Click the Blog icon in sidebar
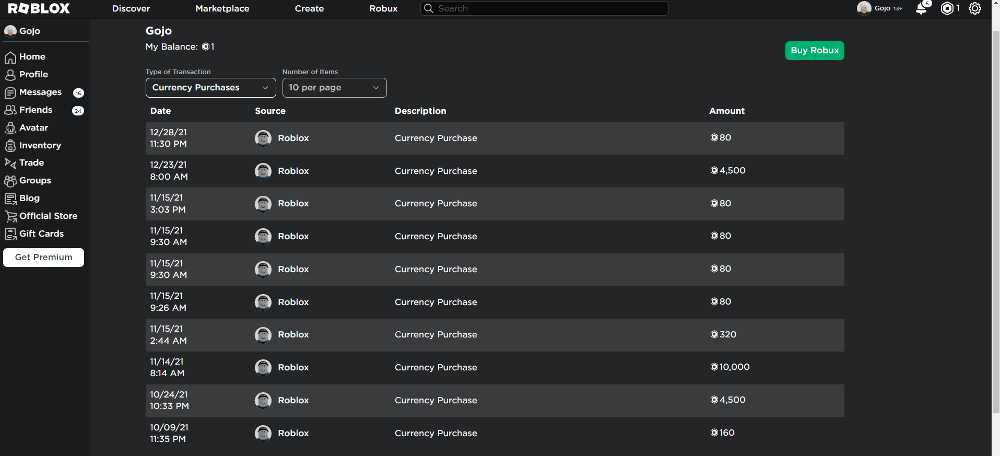Screen dimensions: 1000x456 (x=10, y=198)
